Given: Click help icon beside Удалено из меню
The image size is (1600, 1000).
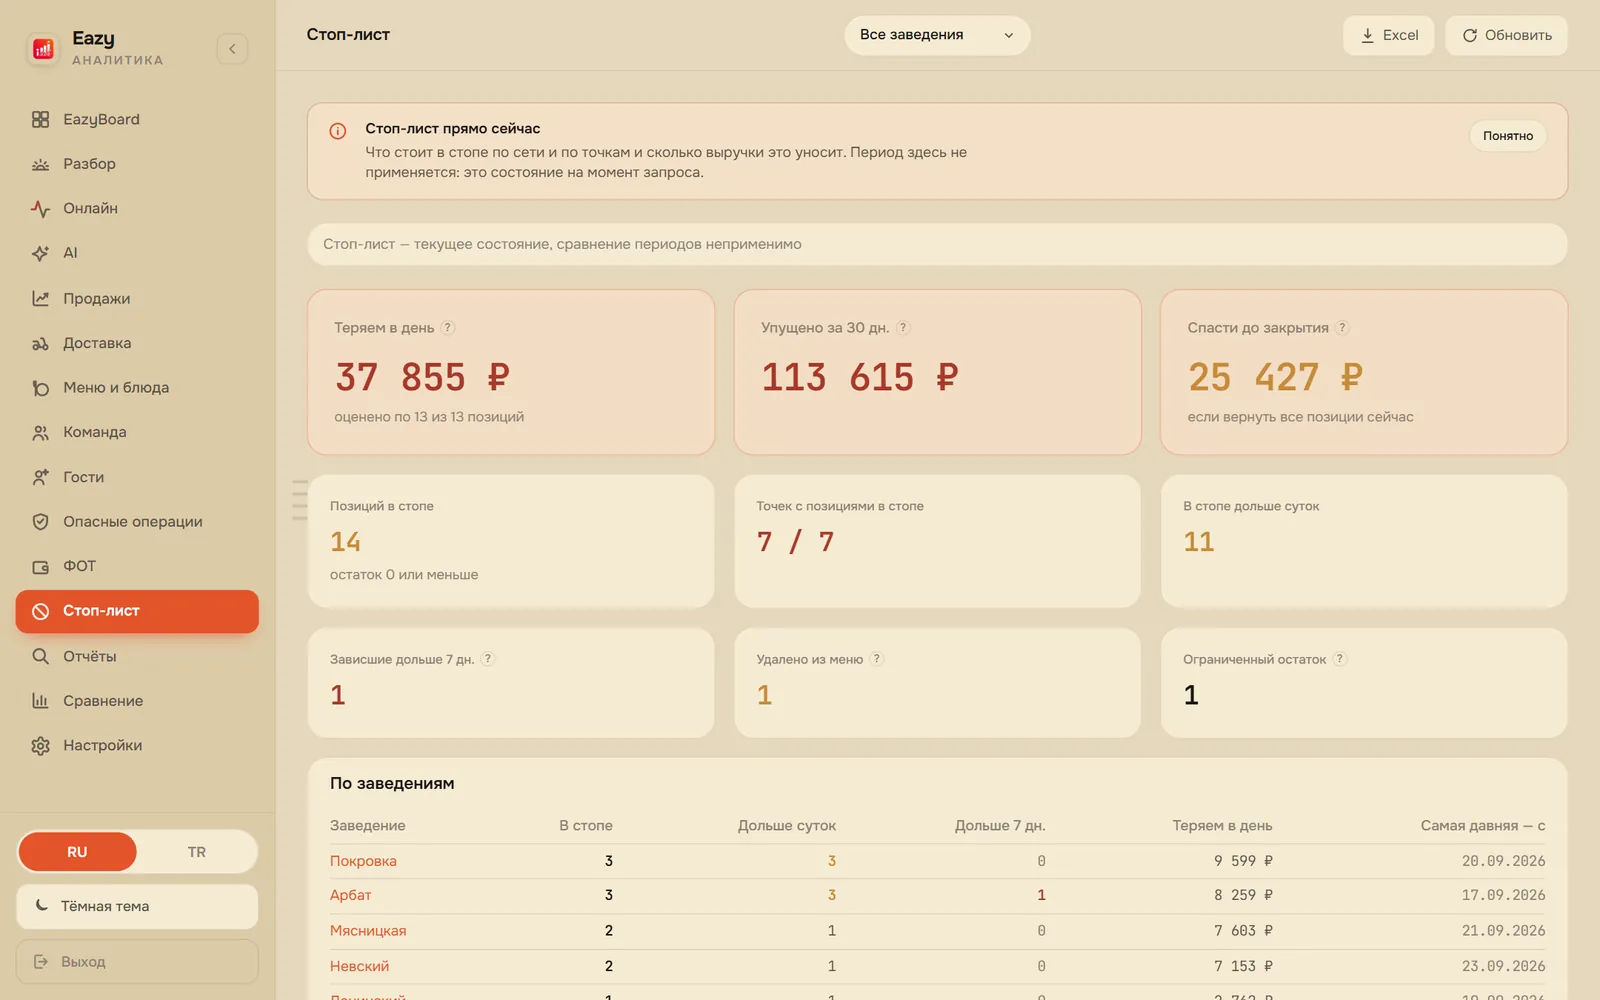Looking at the screenshot, I should 877,659.
